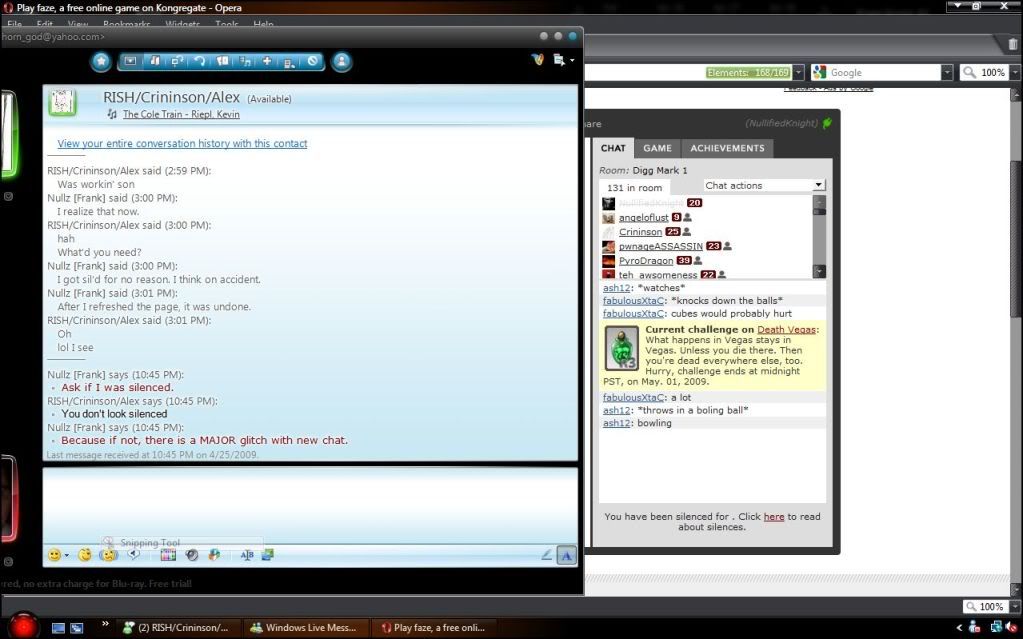Select the 131 in room tab
Viewport: 1023px width, 639px height.
tap(634, 187)
